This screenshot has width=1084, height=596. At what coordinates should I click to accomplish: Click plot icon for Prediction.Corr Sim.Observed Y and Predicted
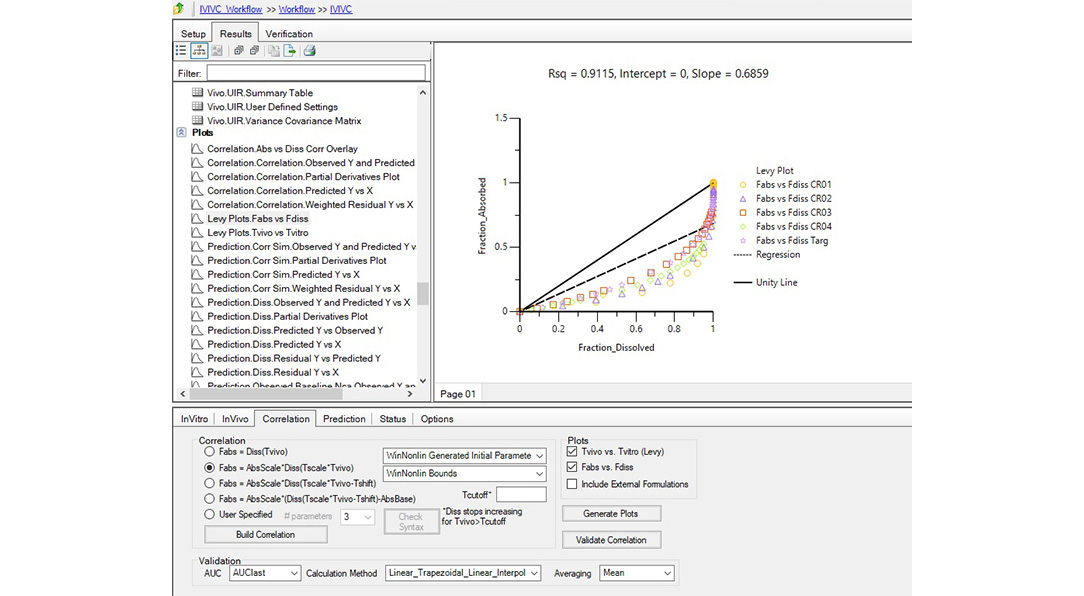(x=197, y=246)
